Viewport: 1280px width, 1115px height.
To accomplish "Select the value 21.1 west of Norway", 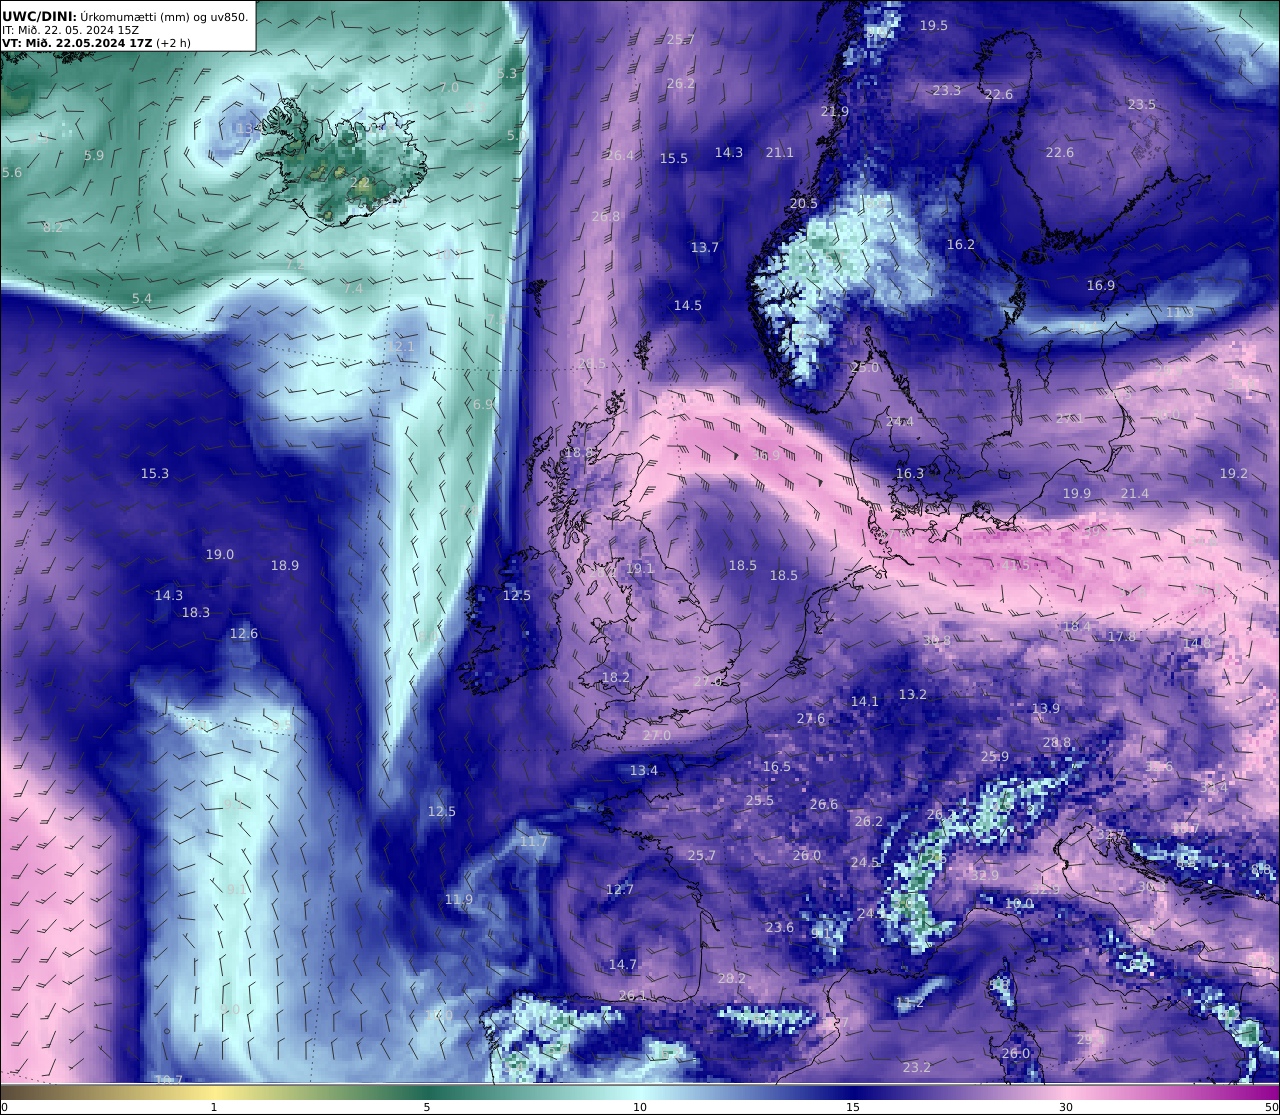I will (x=780, y=152).
